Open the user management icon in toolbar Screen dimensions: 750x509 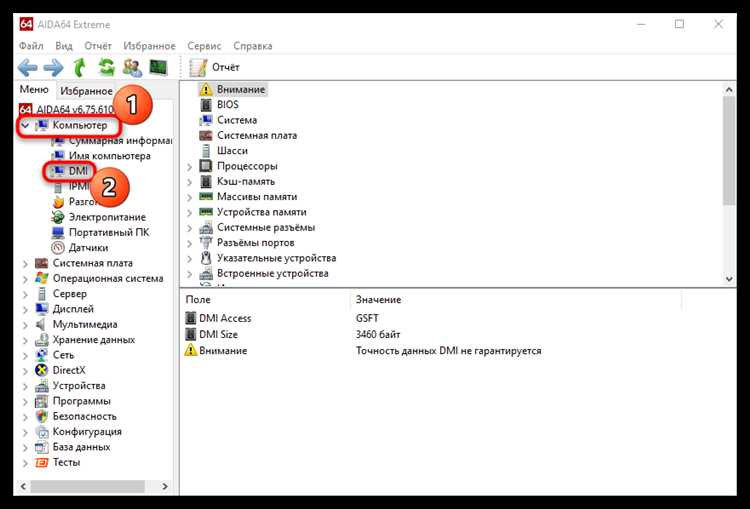[x=132, y=67]
